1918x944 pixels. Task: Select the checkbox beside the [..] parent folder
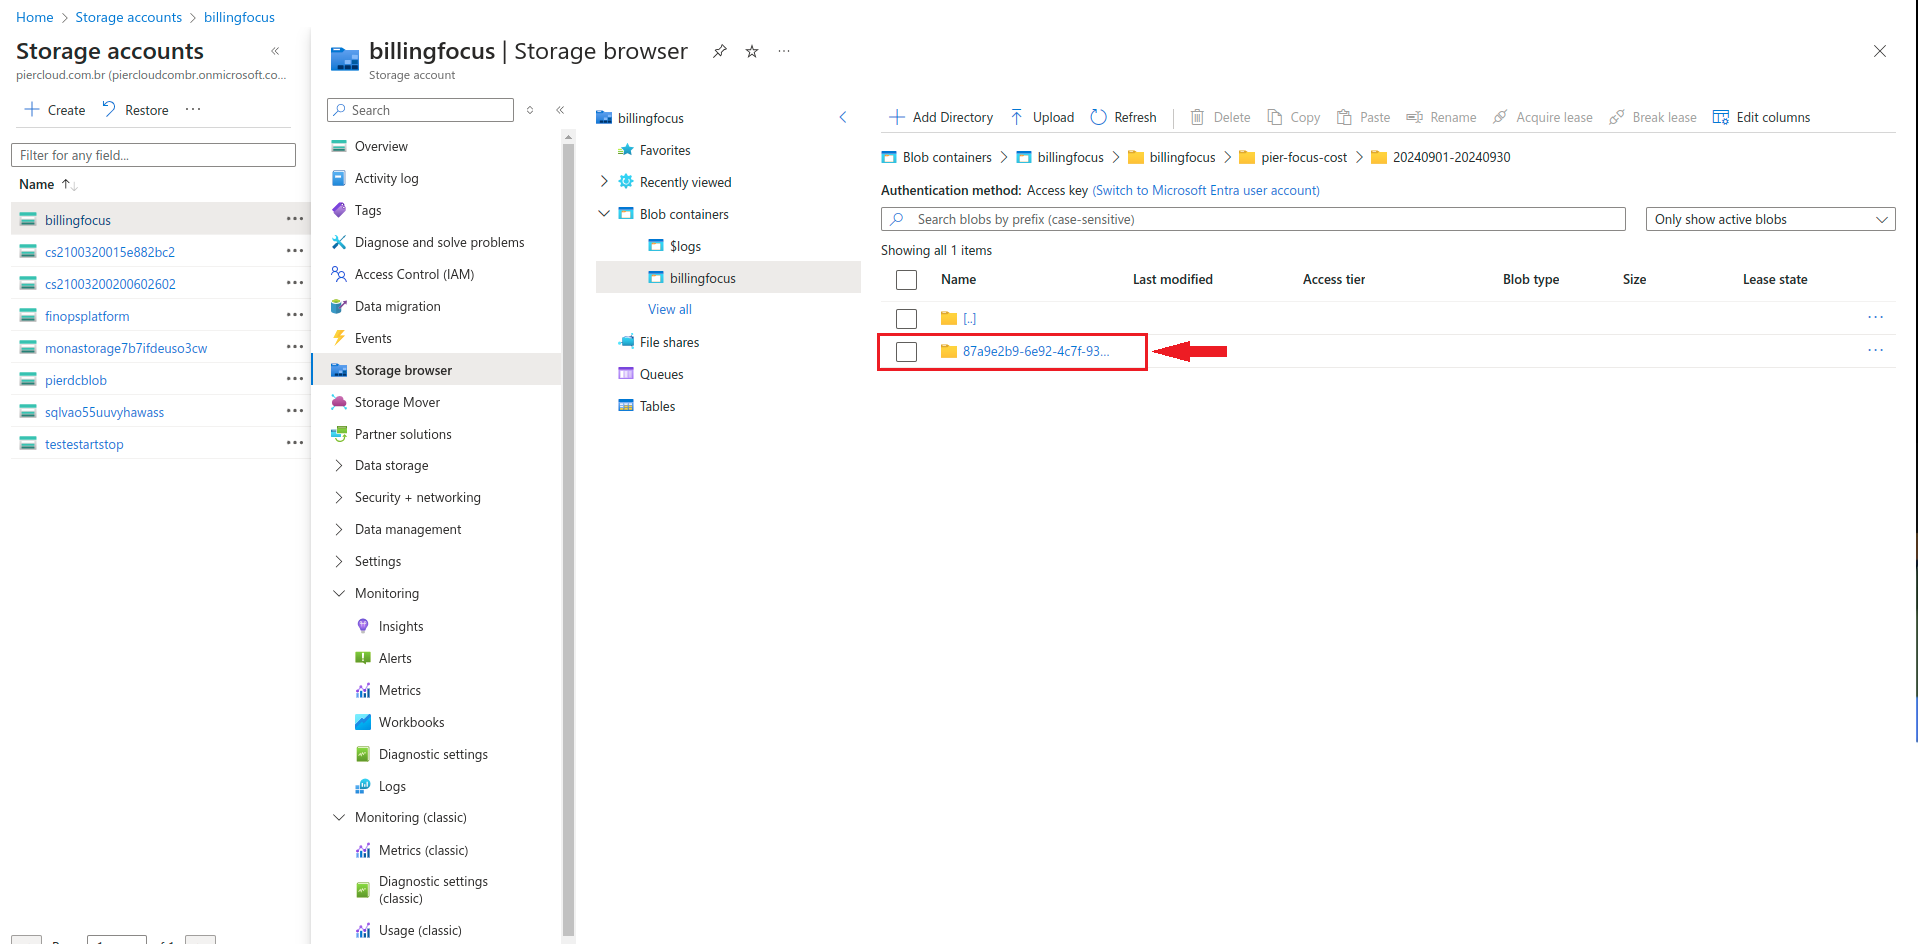(x=907, y=318)
